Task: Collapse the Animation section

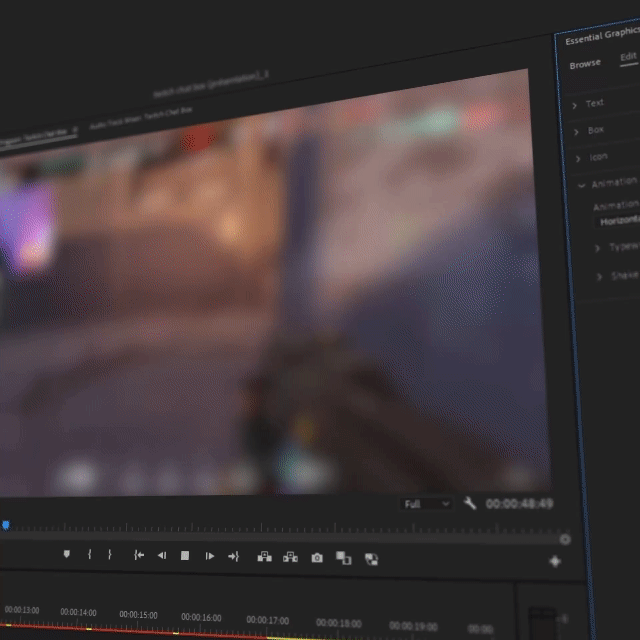Action: tap(581, 185)
